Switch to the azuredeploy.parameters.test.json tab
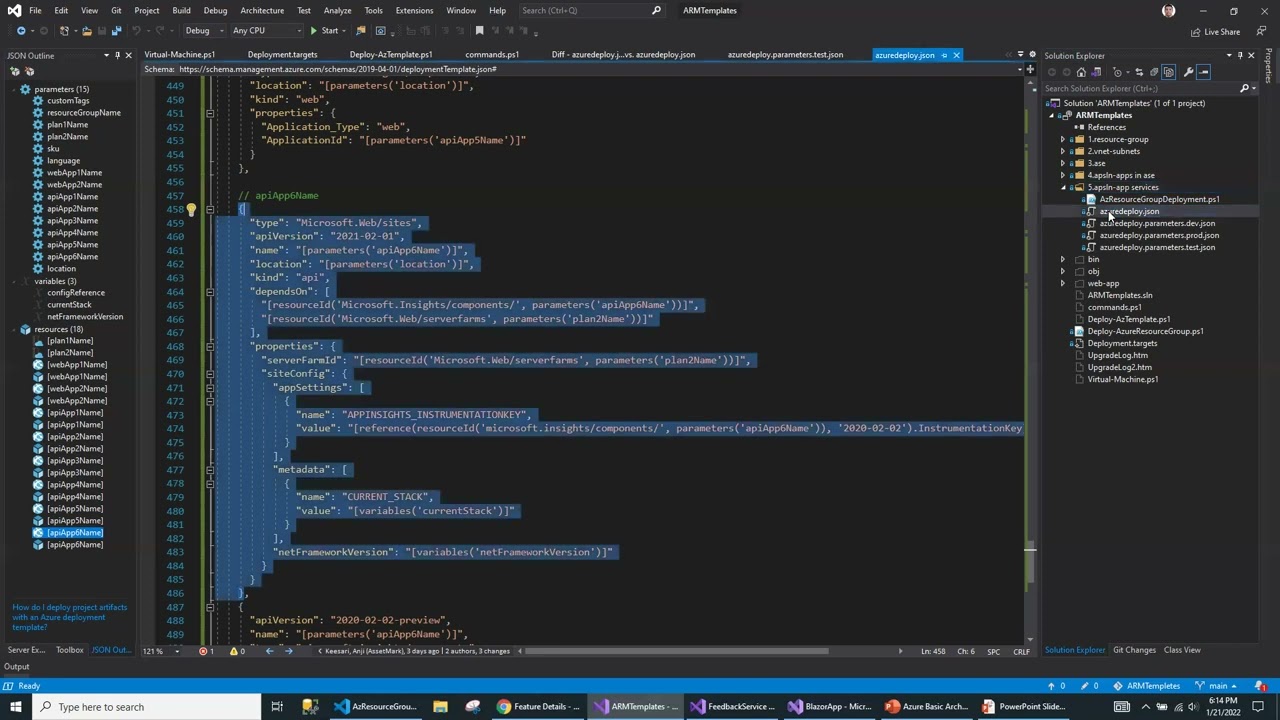The image size is (1280, 720). [785, 55]
